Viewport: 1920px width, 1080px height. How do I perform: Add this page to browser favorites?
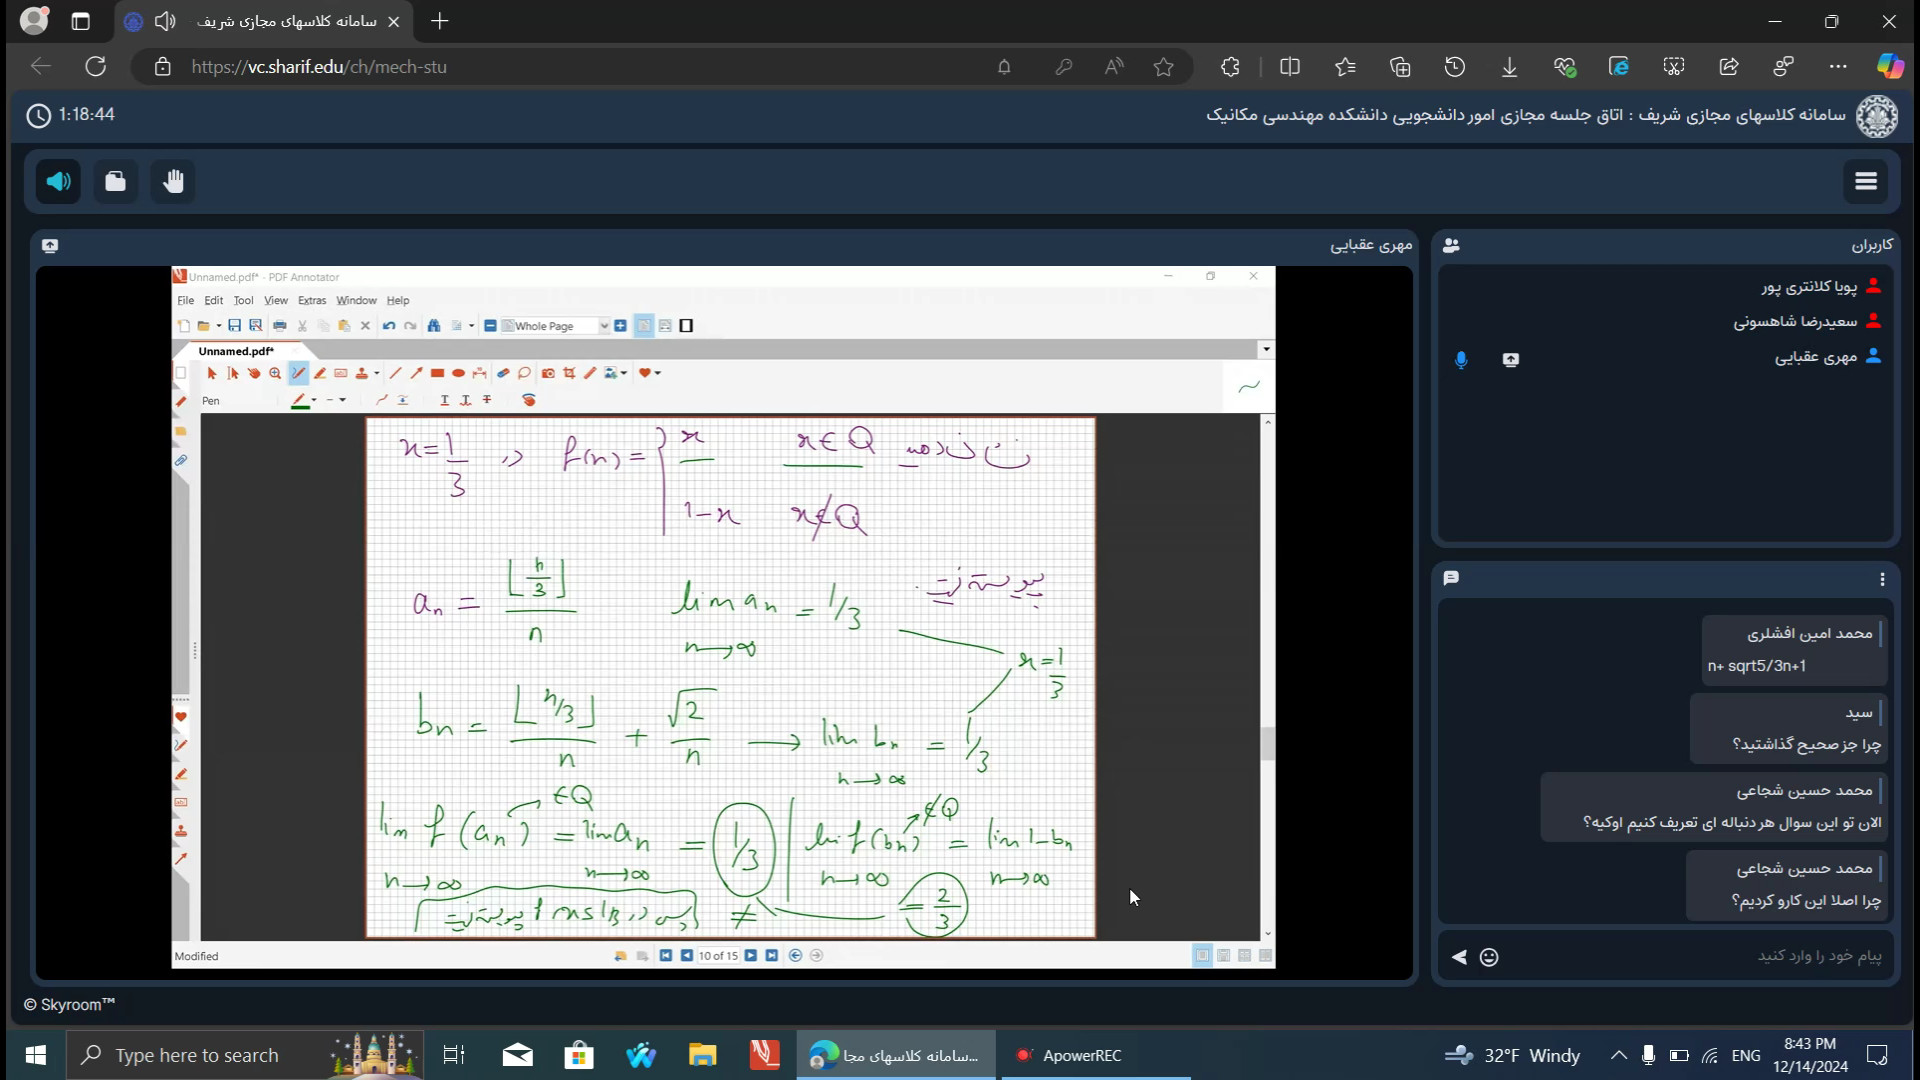pyautogui.click(x=1163, y=67)
